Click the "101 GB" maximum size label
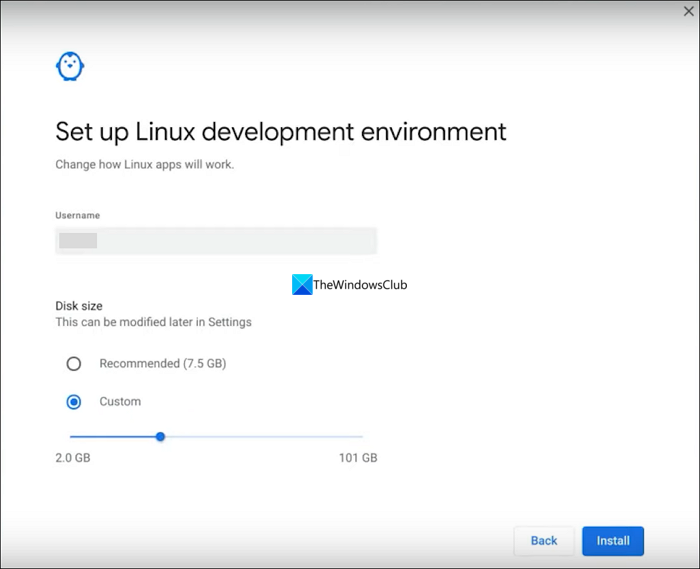 [x=359, y=458]
